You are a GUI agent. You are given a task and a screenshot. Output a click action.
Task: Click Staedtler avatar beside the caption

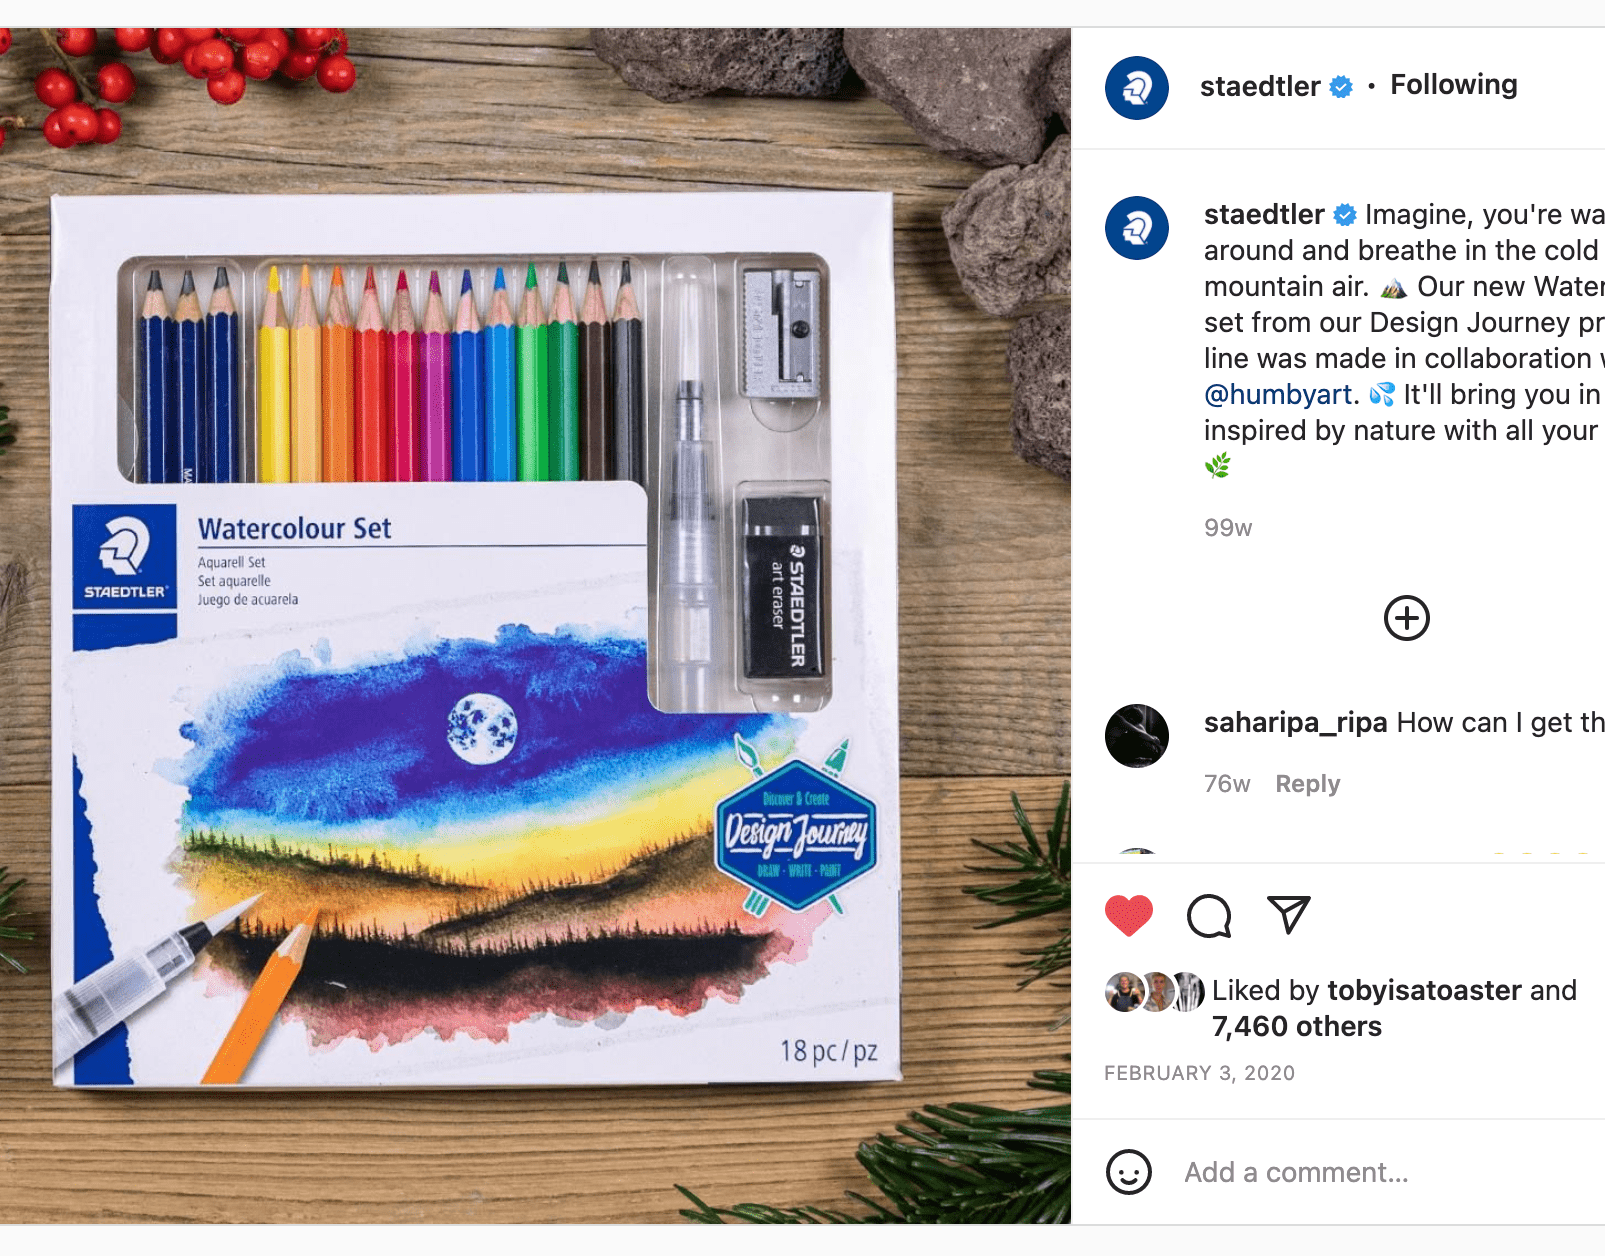pos(1137,228)
